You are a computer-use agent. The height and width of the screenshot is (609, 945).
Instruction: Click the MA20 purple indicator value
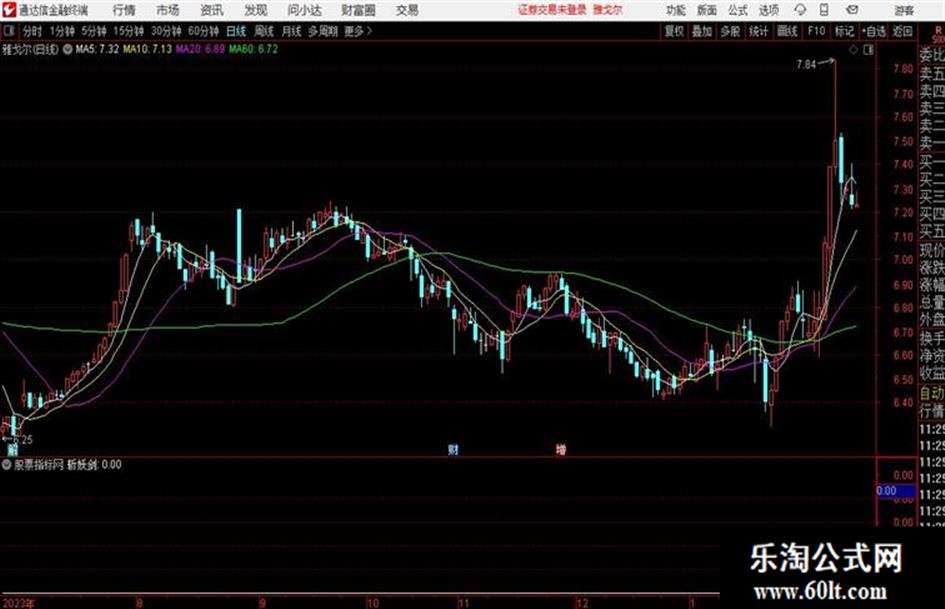(x=200, y=49)
